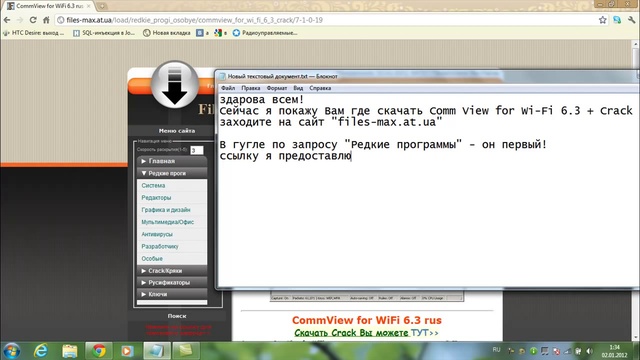640x360 pixels.
Task: Open the volume speaker tray icon
Action: [589, 351]
